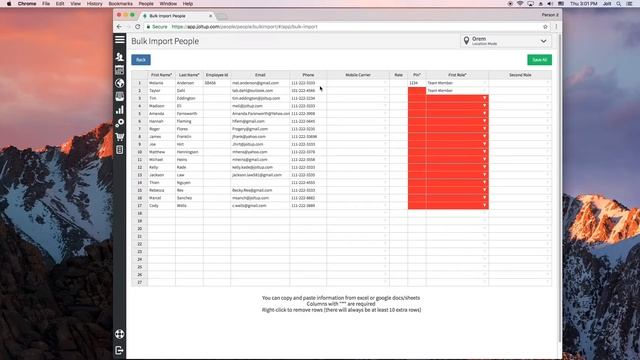The width and height of the screenshot is (640, 360).
Task: Open the Chrome File menu
Action: point(46,4)
